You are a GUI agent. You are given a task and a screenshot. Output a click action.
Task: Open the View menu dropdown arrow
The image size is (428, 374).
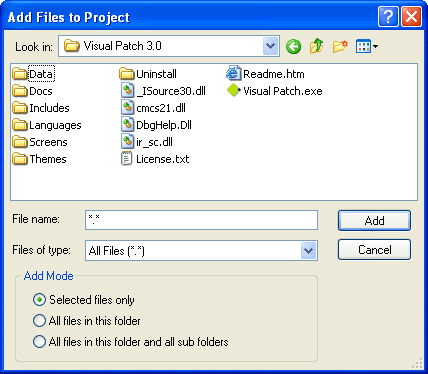(376, 47)
